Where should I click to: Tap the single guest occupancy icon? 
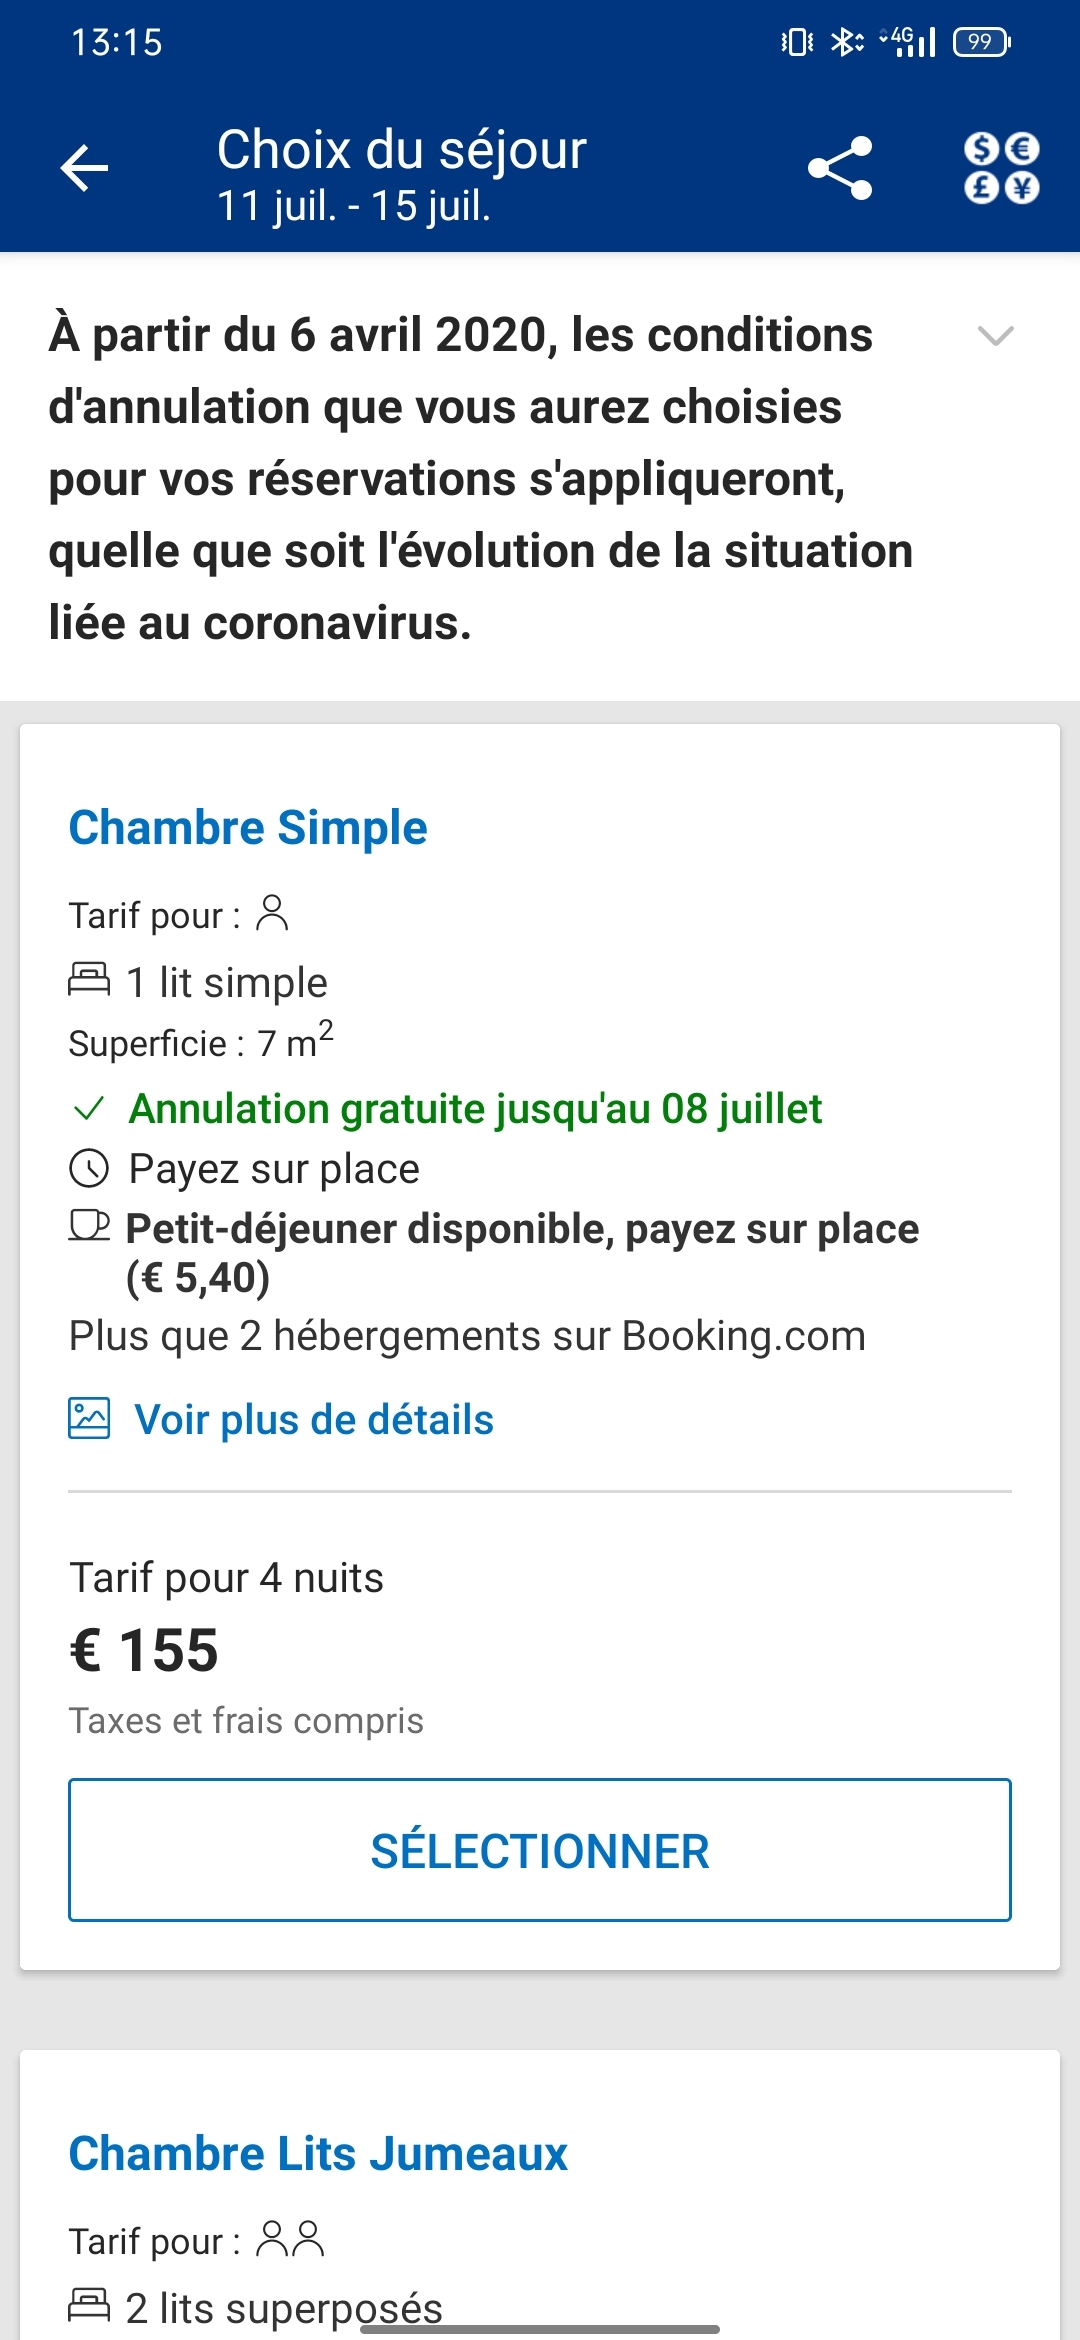click(x=272, y=913)
